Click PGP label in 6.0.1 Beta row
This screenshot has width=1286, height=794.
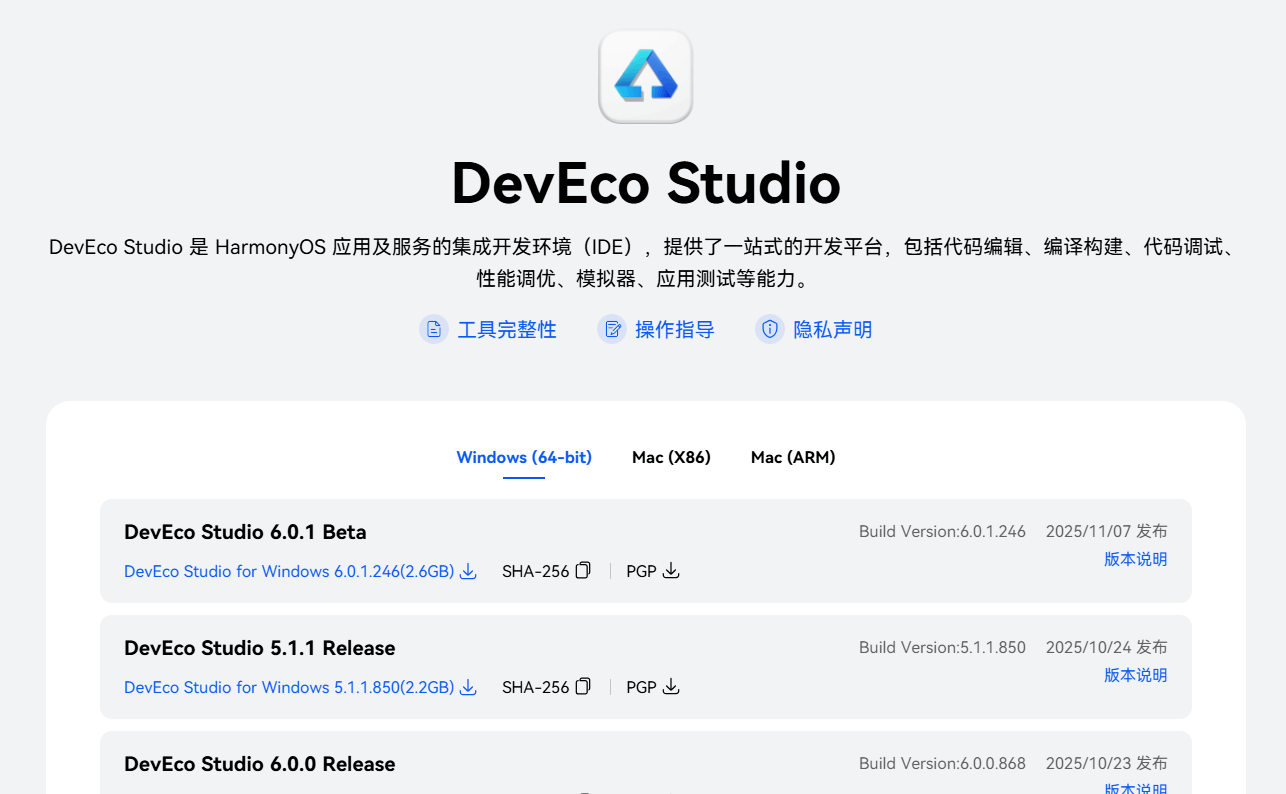point(641,571)
